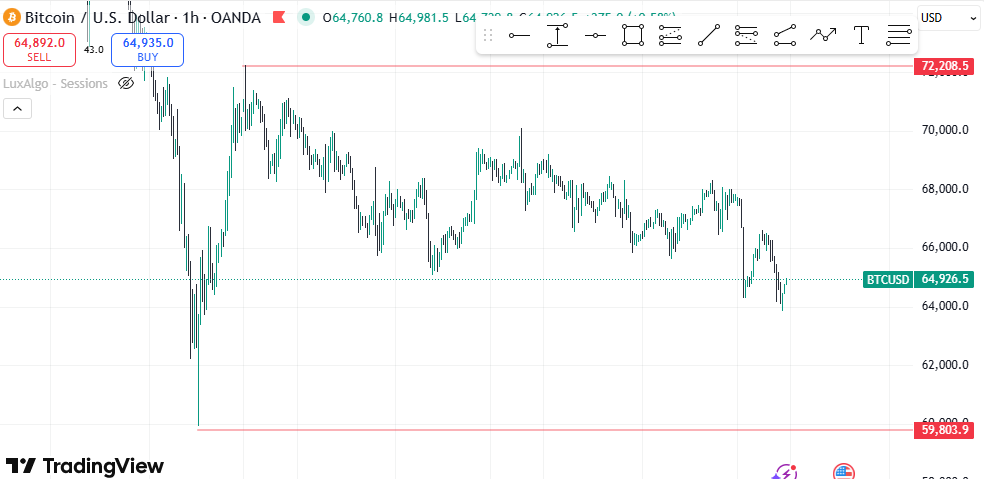This screenshot has width=984, height=479.
Task: Click the 64,000.0 price axis value
Action: click(x=945, y=306)
